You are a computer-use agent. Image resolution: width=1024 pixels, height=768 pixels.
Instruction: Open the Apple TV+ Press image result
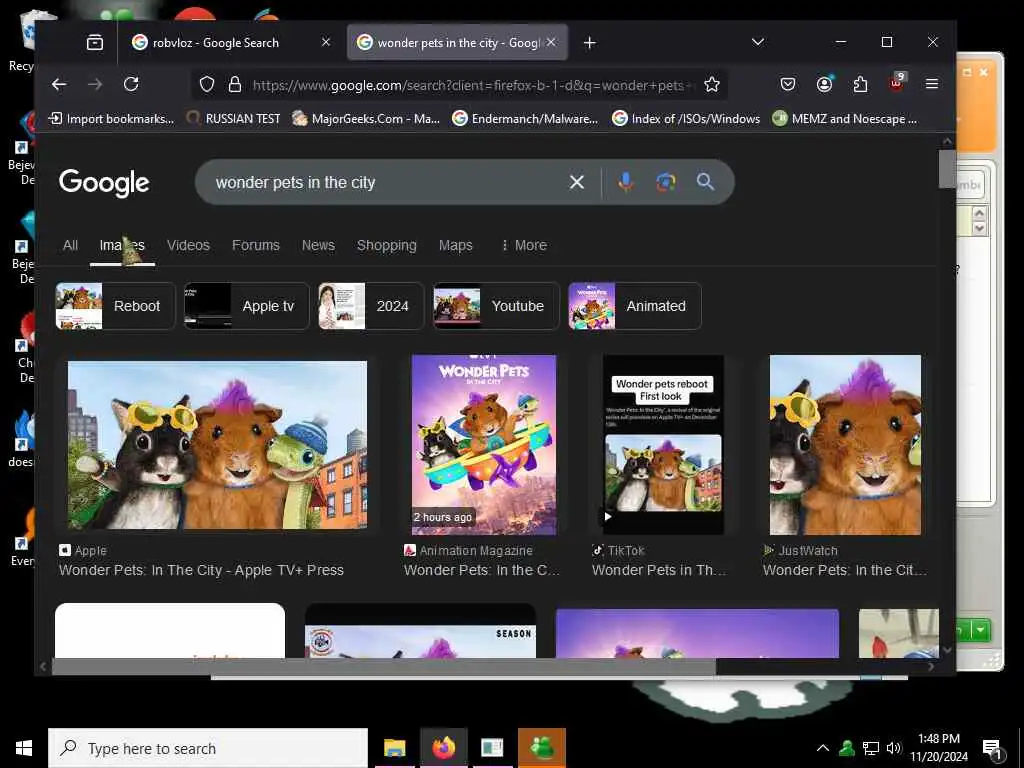tap(217, 445)
